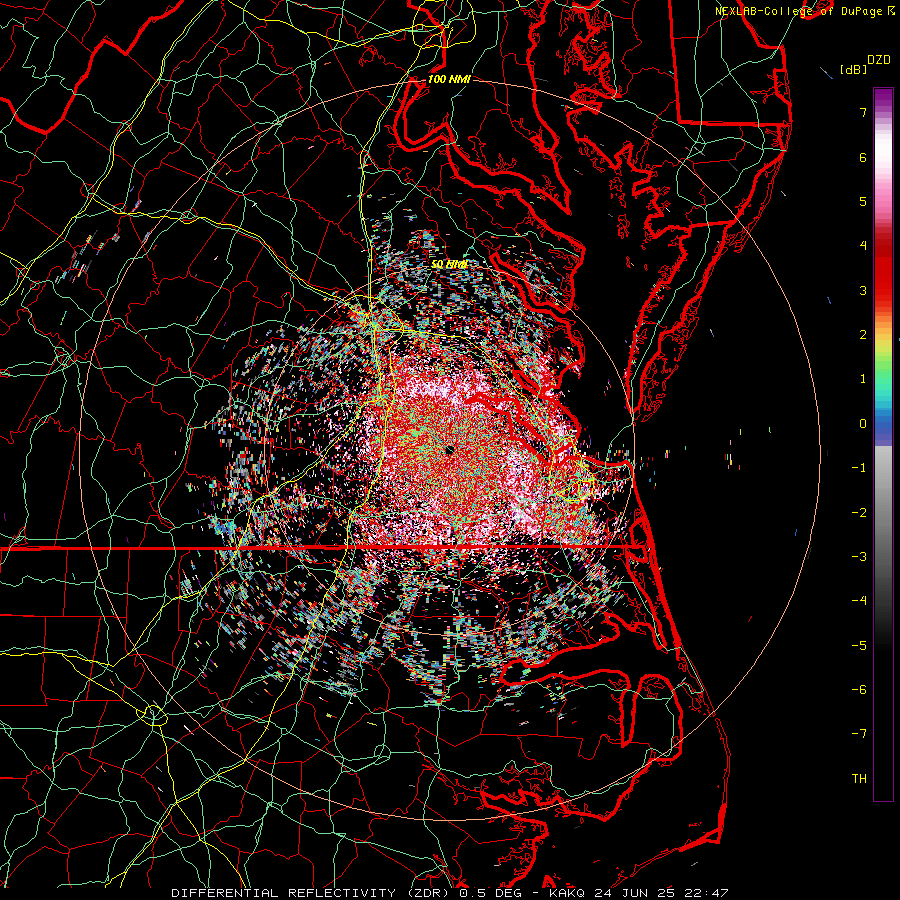Click the 6 value on the color scale
The height and width of the screenshot is (900, 900).
[x=863, y=157]
